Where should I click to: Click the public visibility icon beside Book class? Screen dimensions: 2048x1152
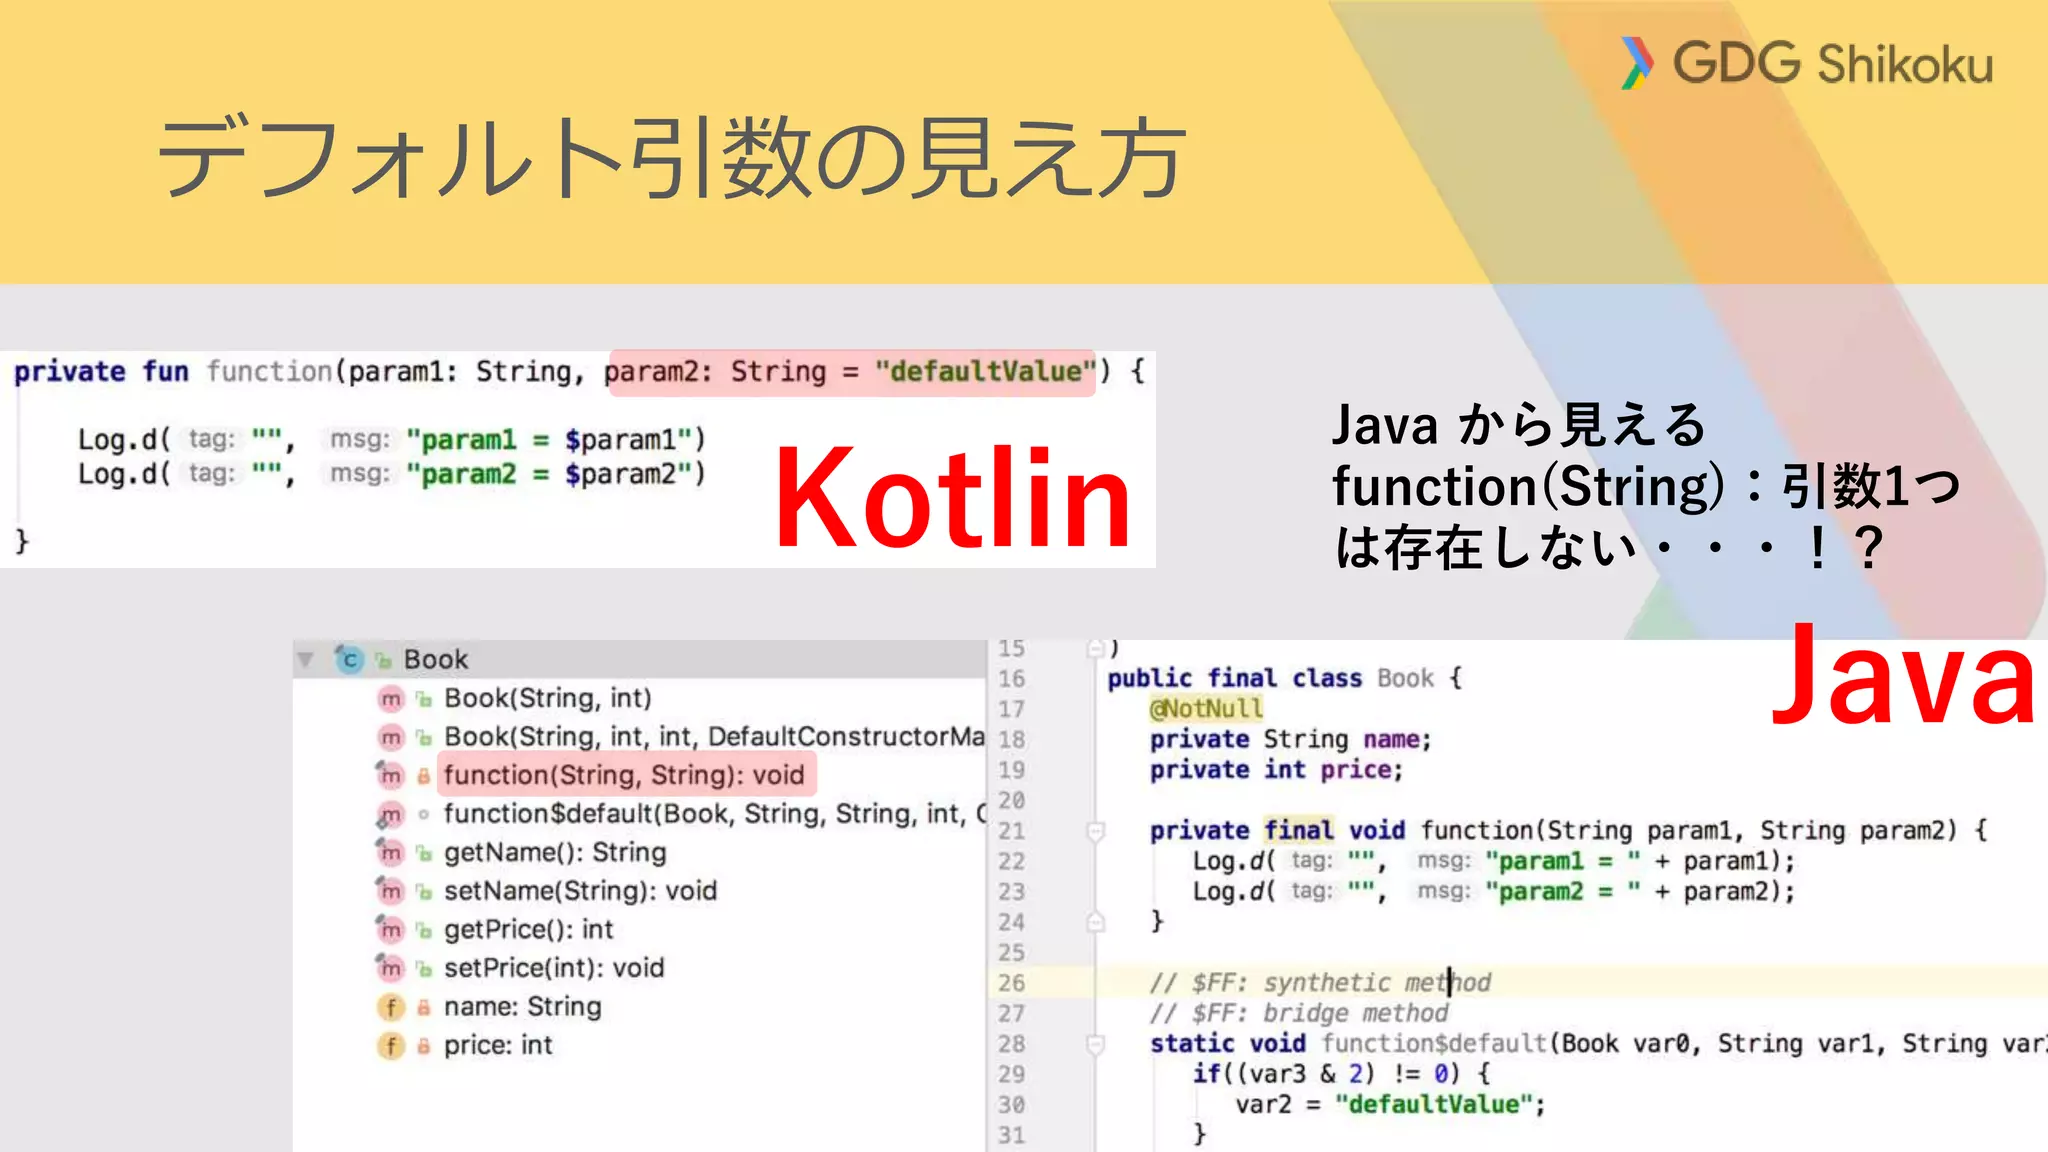point(383,661)
